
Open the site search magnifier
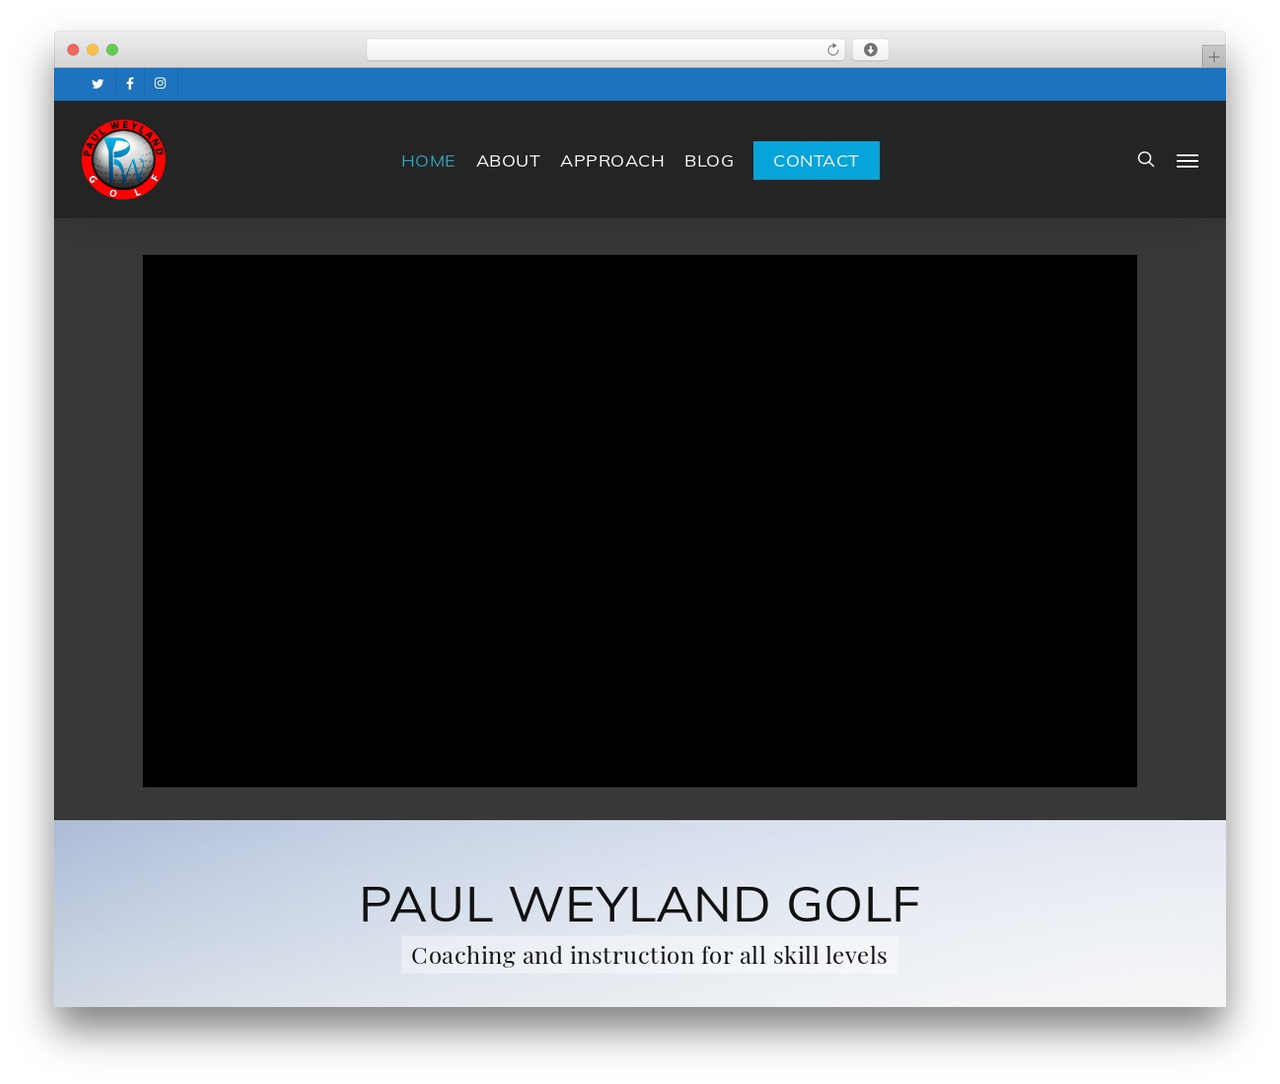pos(1146,159)
